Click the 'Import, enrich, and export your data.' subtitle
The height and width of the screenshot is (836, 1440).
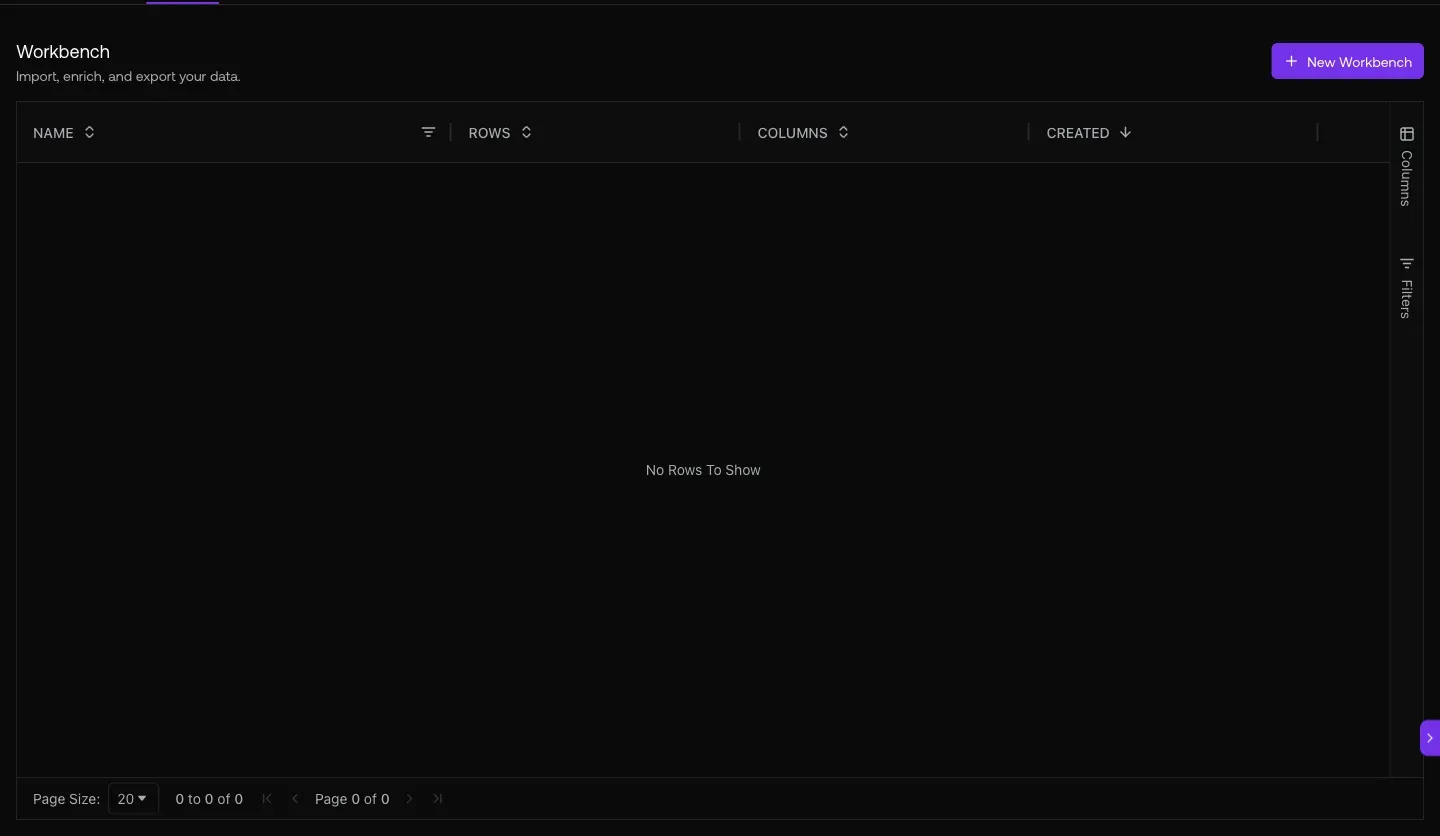[128, 76]
